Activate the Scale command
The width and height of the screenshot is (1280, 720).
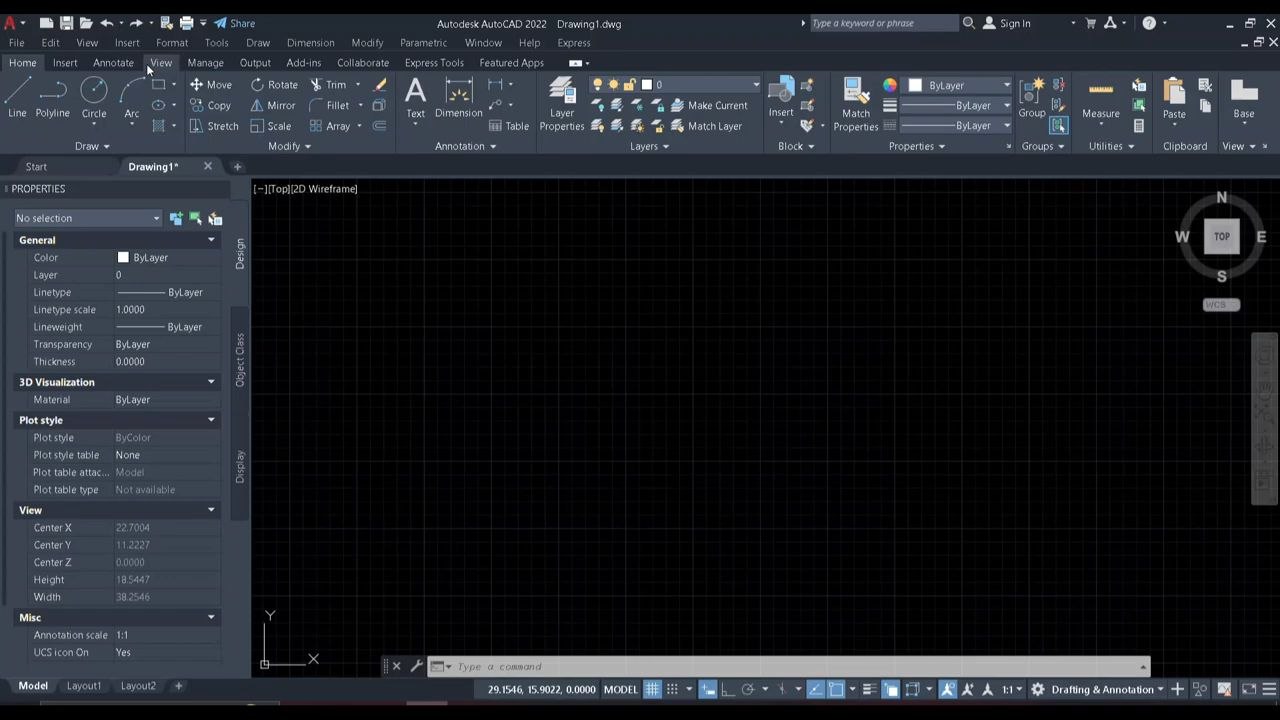271,126
